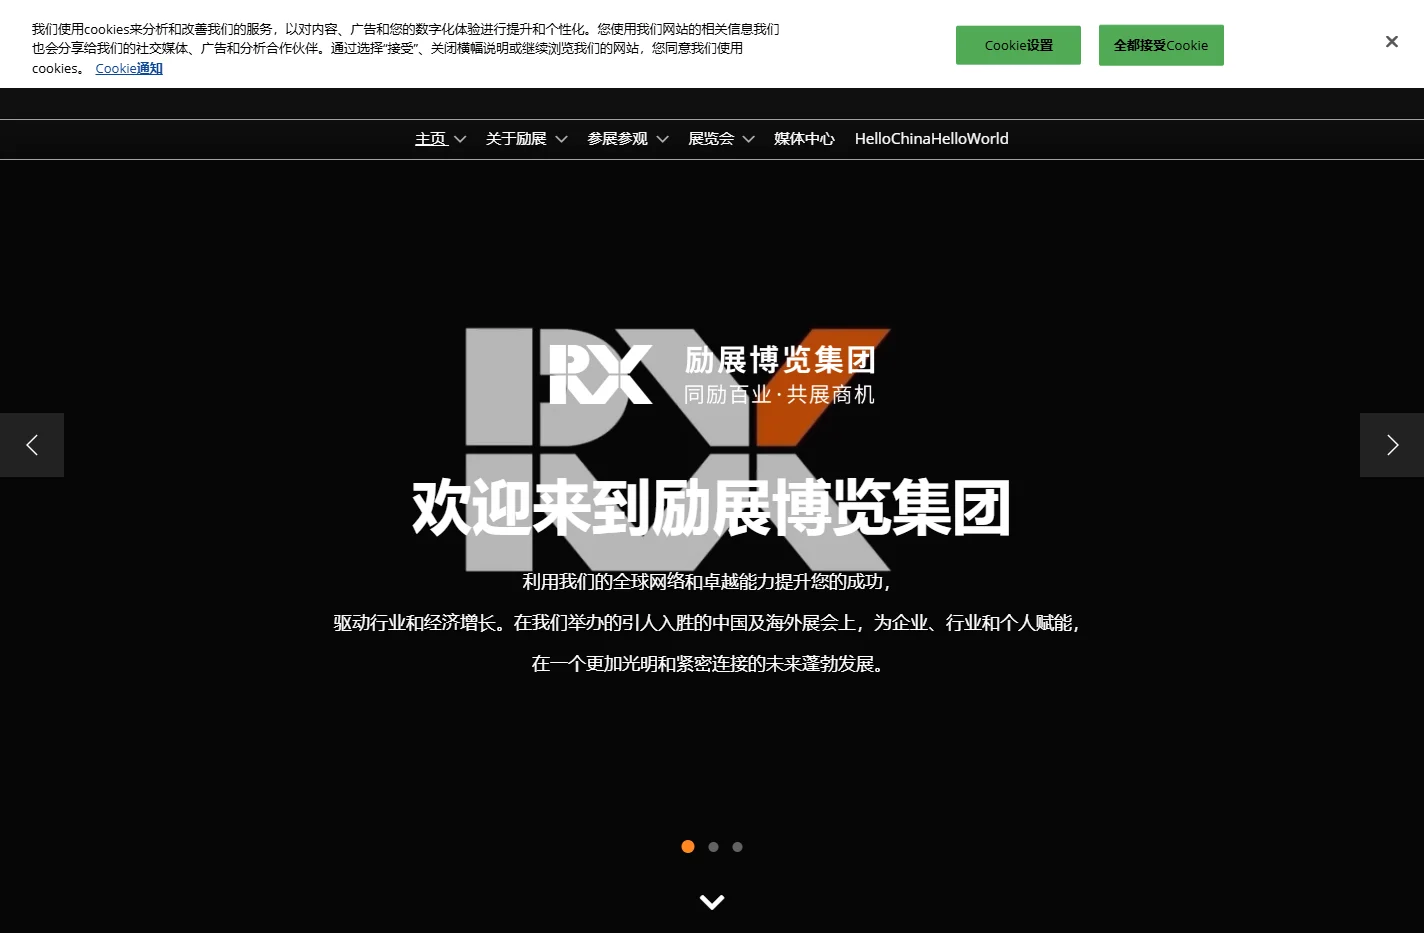Viewport: 1424px width, 933px height.
Task: Open the Cookie通知 link
Action: point(129,68)
